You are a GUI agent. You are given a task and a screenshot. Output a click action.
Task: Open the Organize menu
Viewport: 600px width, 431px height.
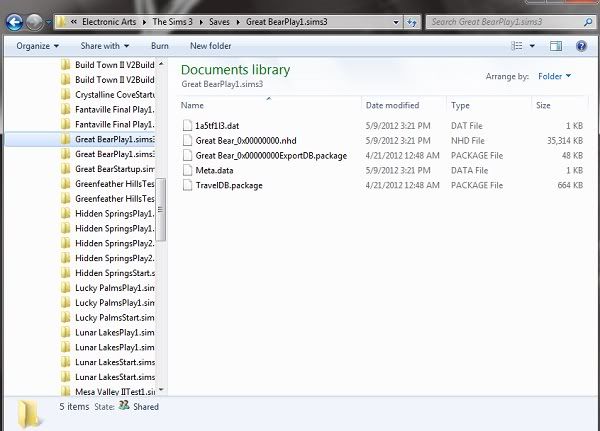pyautogui.click(x=38, y=46)
